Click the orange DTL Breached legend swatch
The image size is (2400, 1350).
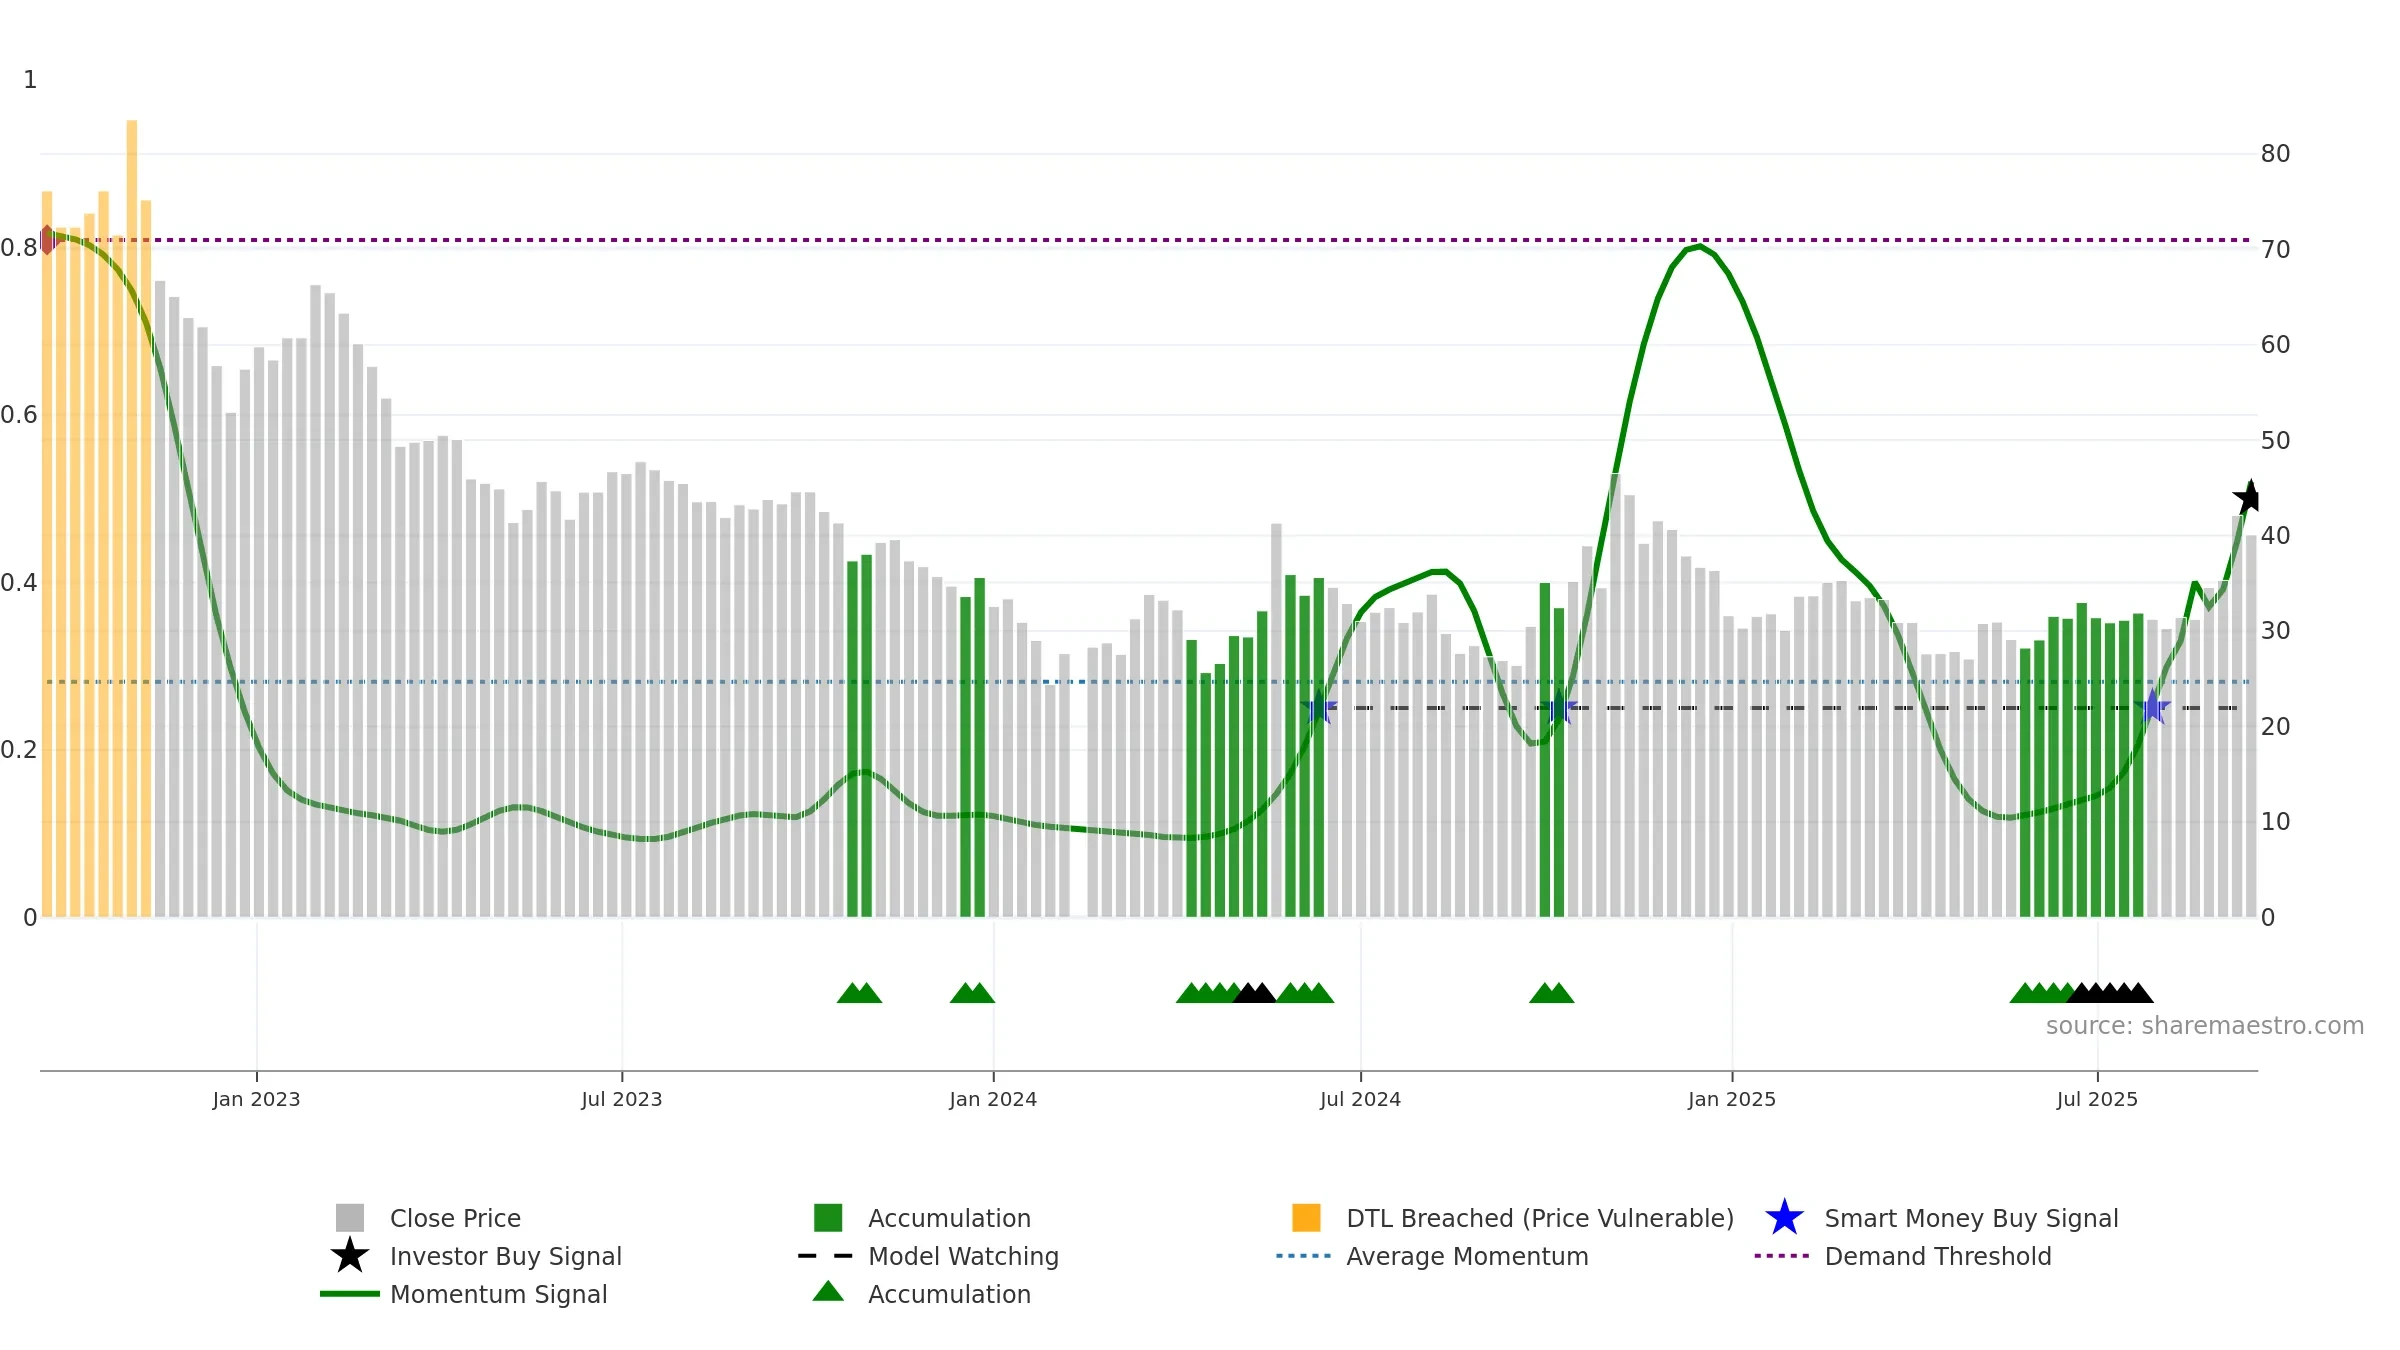[1306, 1217]
